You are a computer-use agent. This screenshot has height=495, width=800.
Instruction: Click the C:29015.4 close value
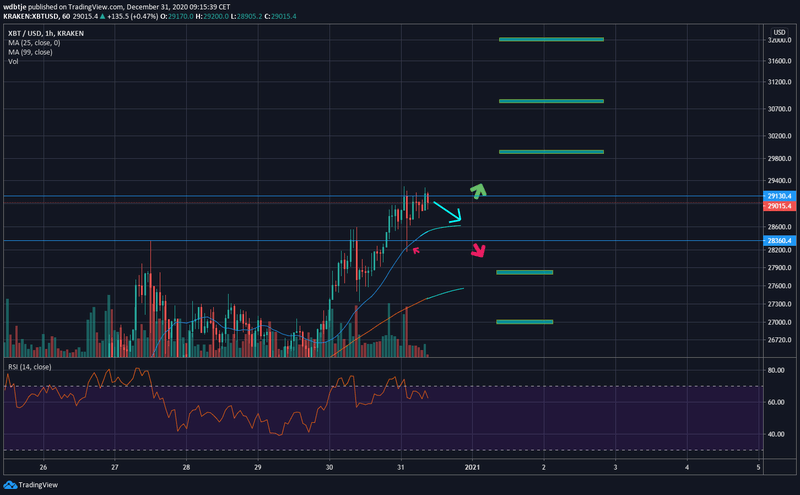coord(280,16)
